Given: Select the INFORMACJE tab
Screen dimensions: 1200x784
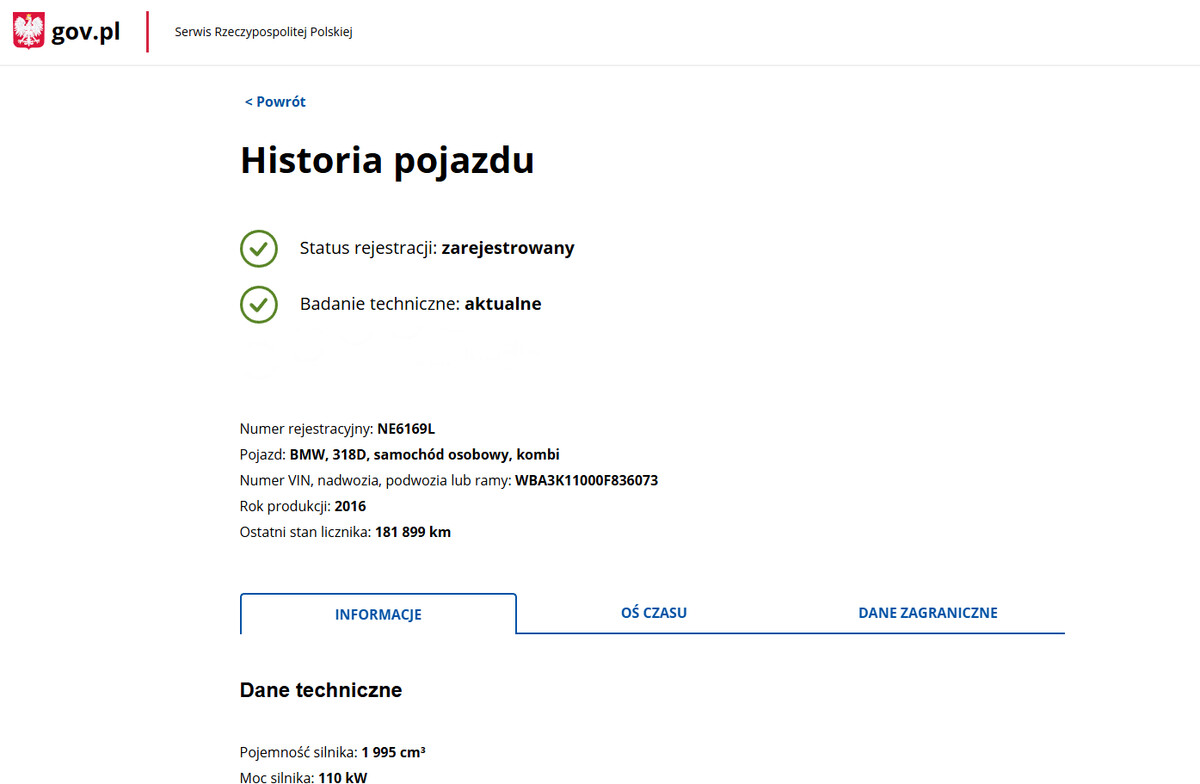Looking at the screenshot, I should (x=378, y=615).
